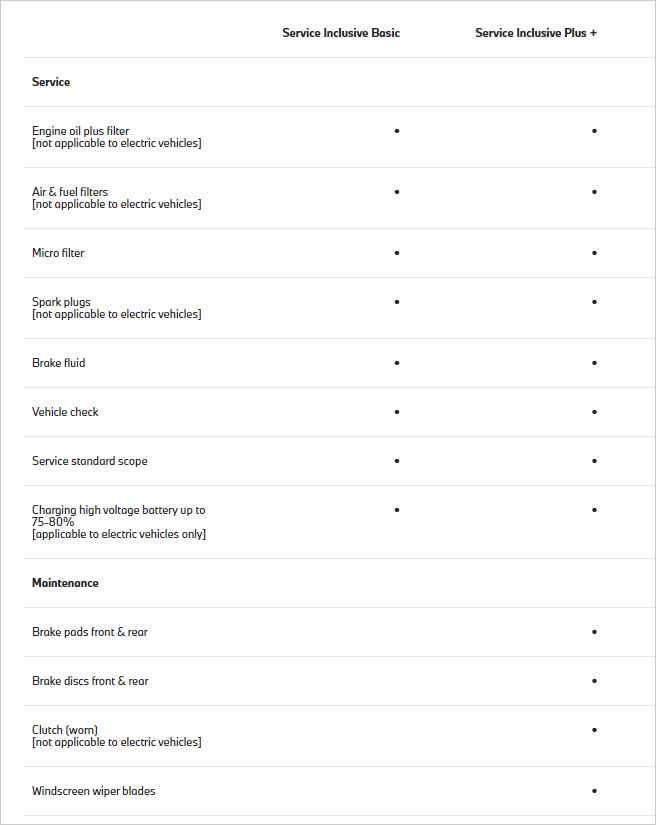Viewport: 656px width, 825px height.
Task: Click the Service Inclusive Basic column header
Action: pyautogui.click(x=341, y=33)
